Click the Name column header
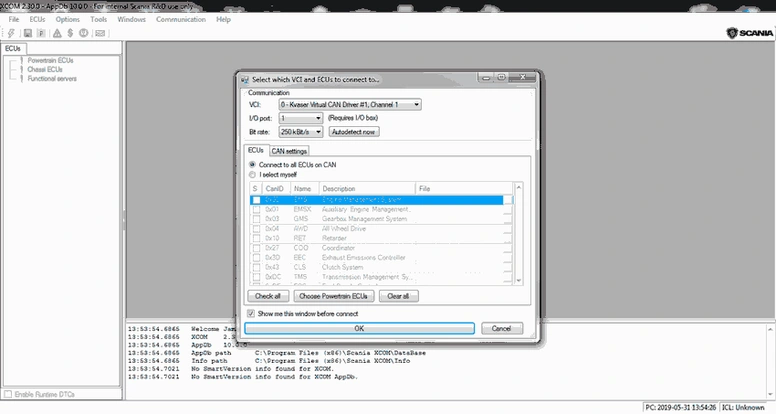The image size is (776, 414). pos(304,188)
